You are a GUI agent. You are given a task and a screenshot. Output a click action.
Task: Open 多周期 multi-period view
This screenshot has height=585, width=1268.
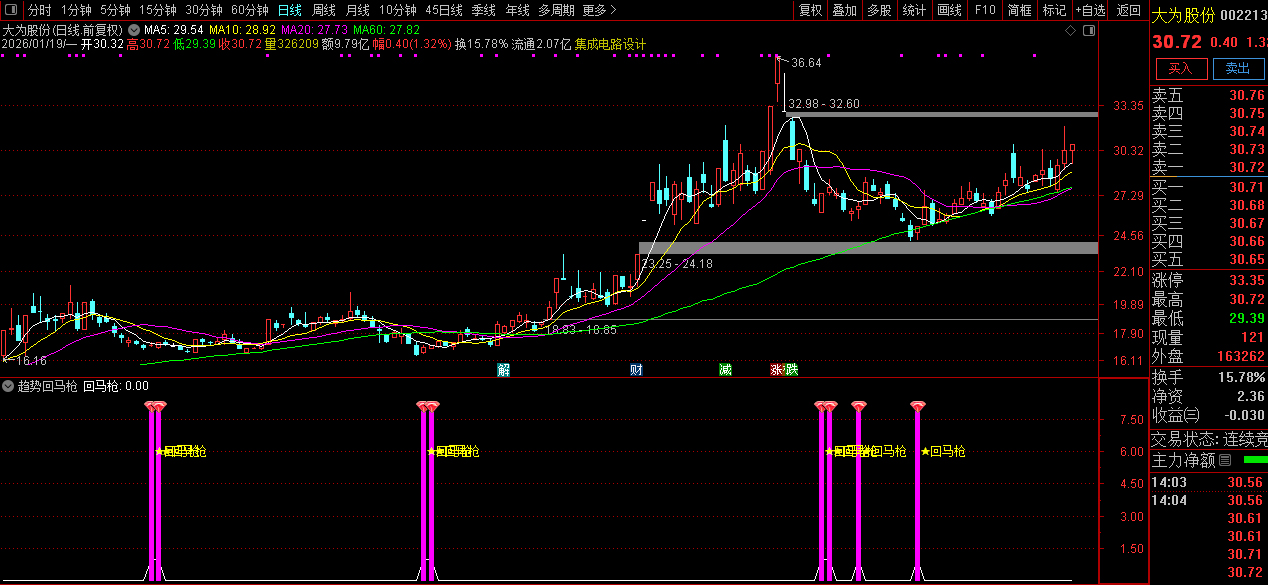point(556,10)
